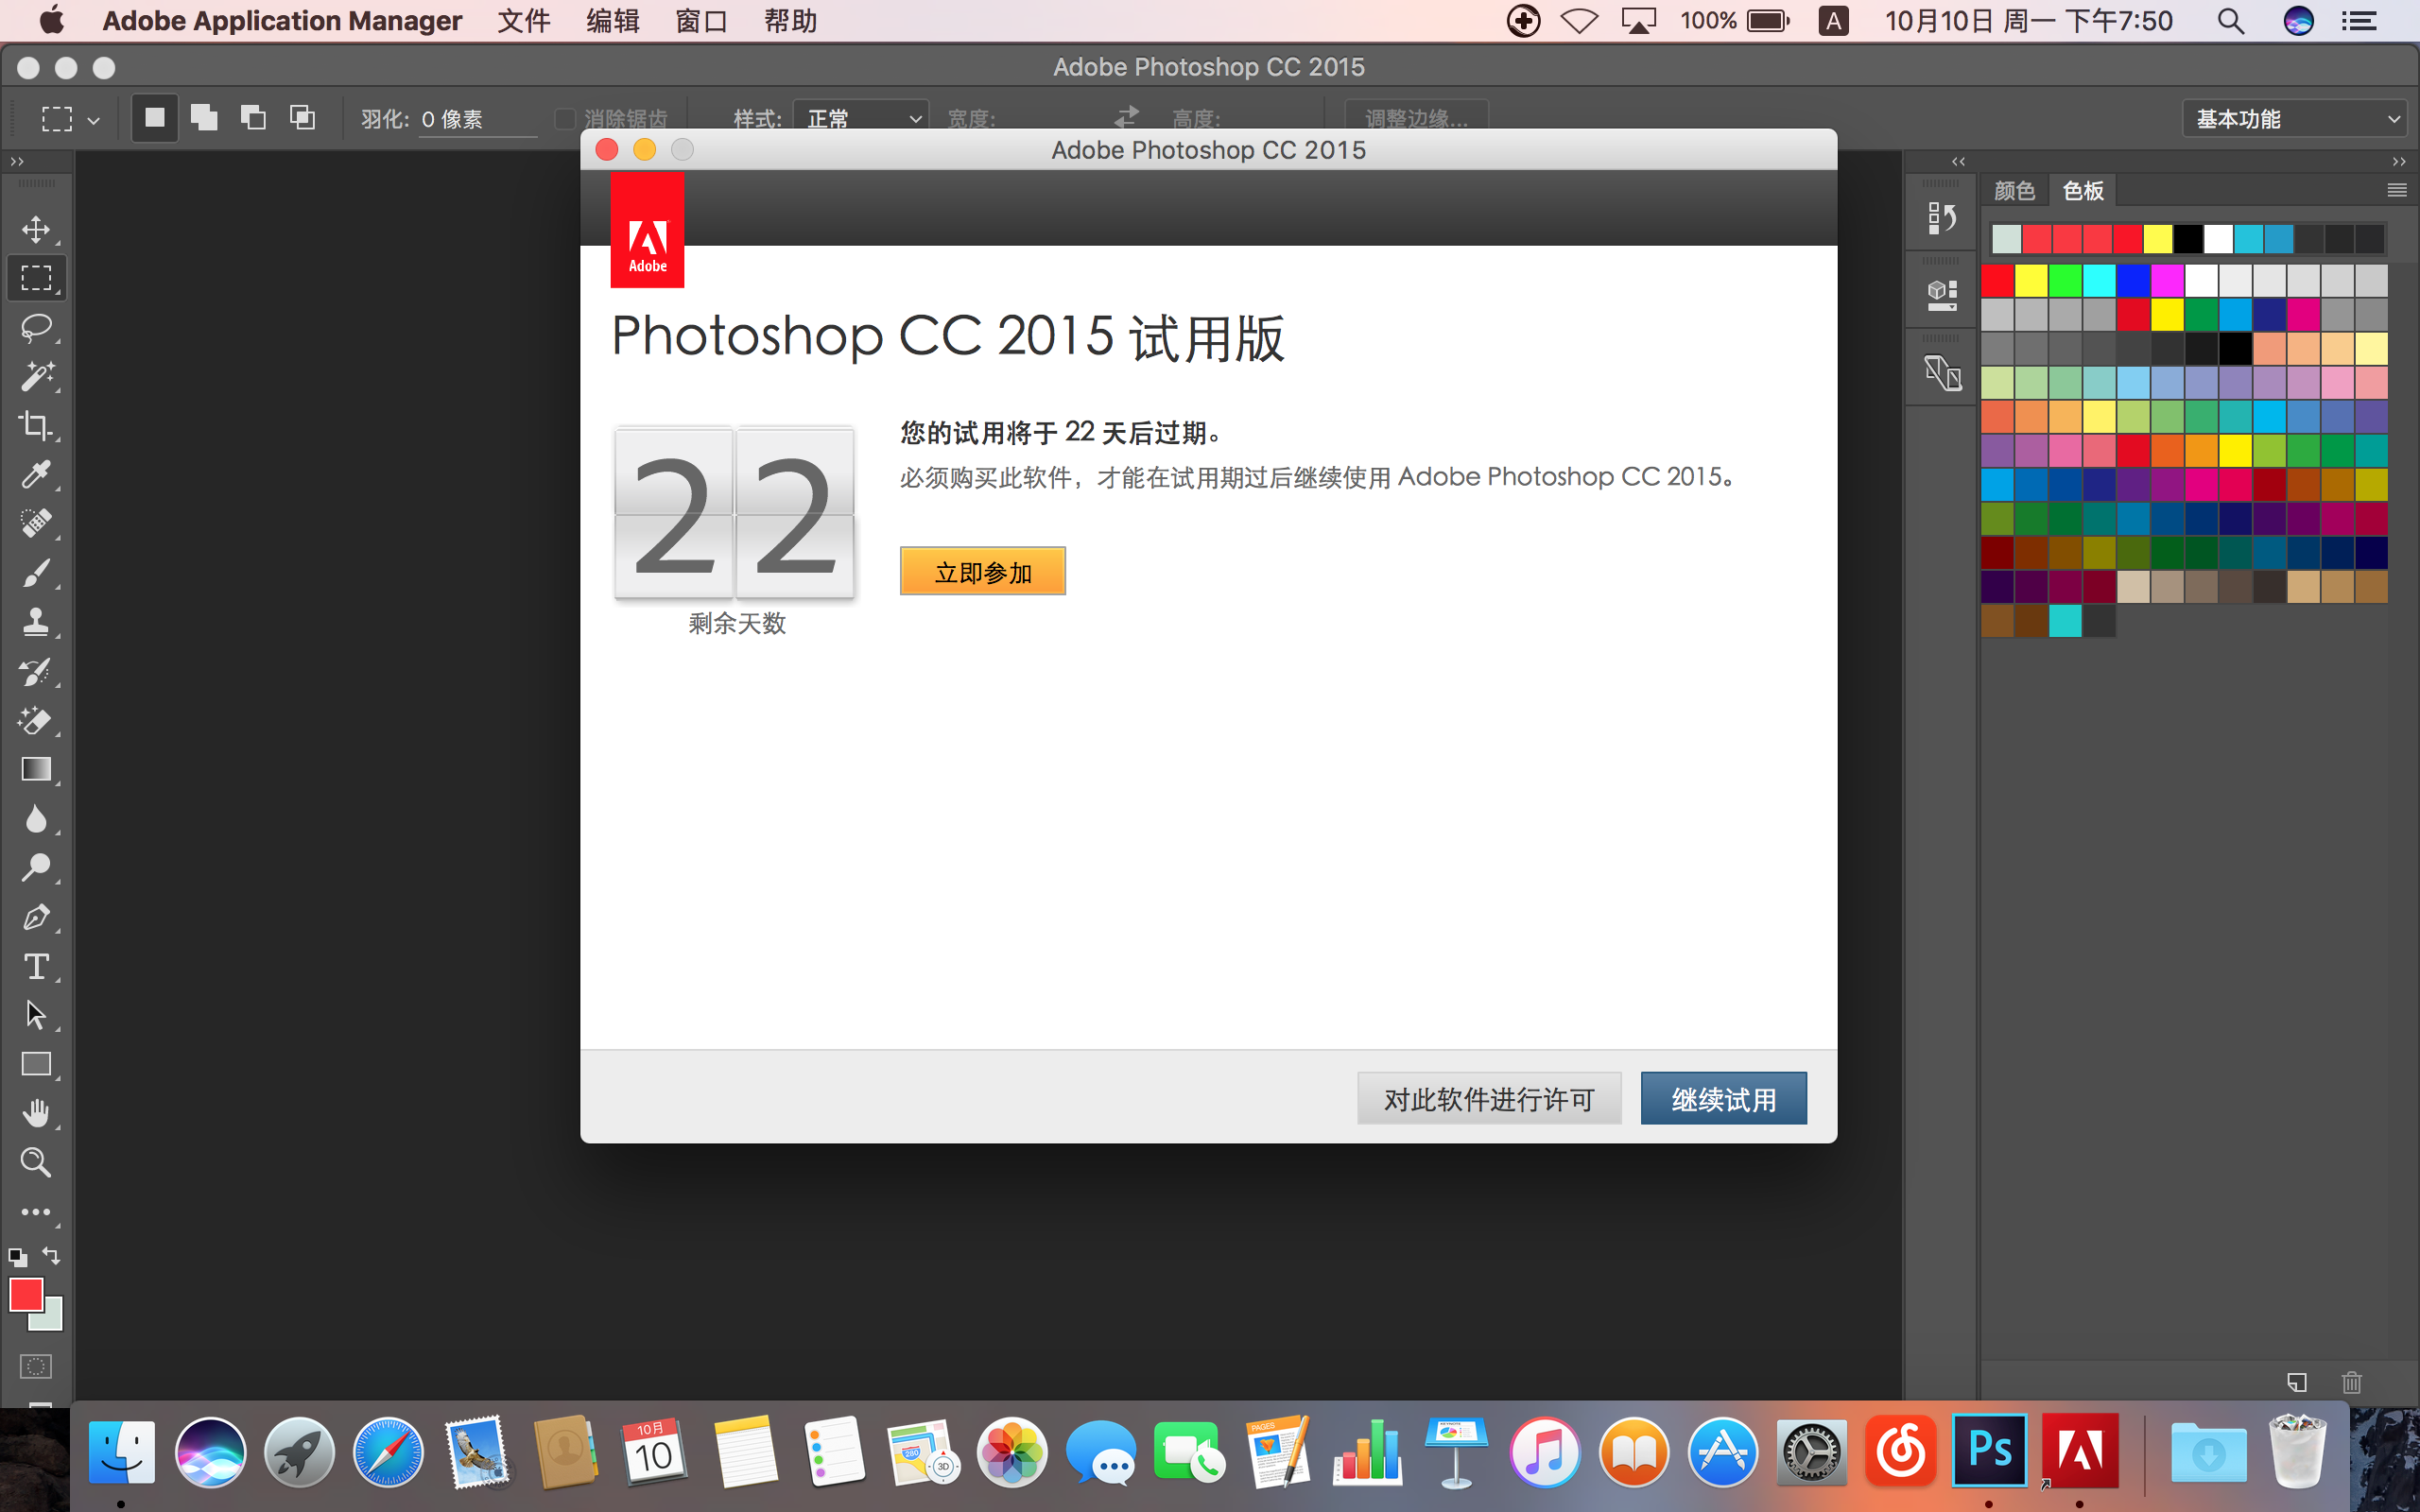Open the History panel icon

click(x=1941, y=217)
